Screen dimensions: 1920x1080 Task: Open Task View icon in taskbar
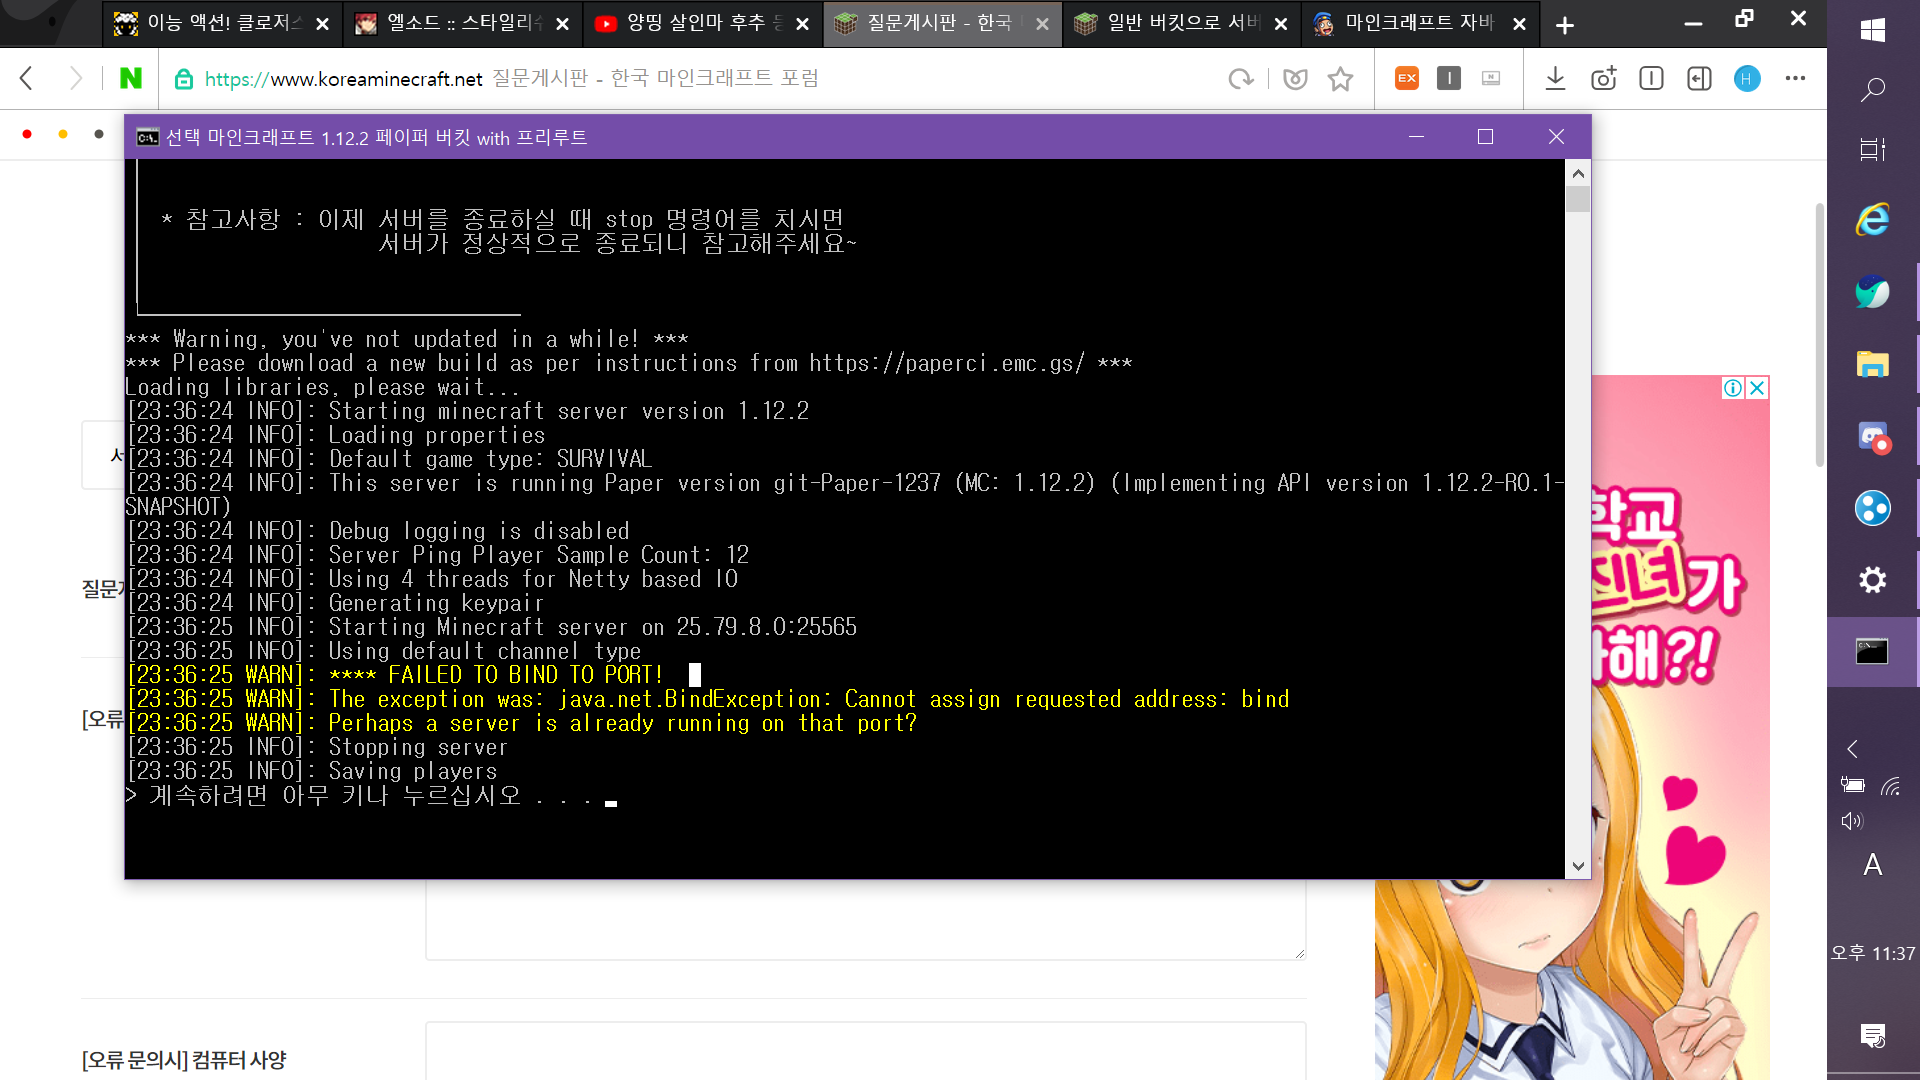click(1873, 149)
